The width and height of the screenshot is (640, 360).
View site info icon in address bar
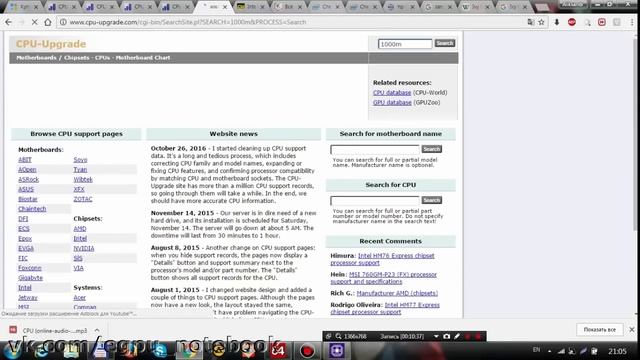[x=63, y=22]
